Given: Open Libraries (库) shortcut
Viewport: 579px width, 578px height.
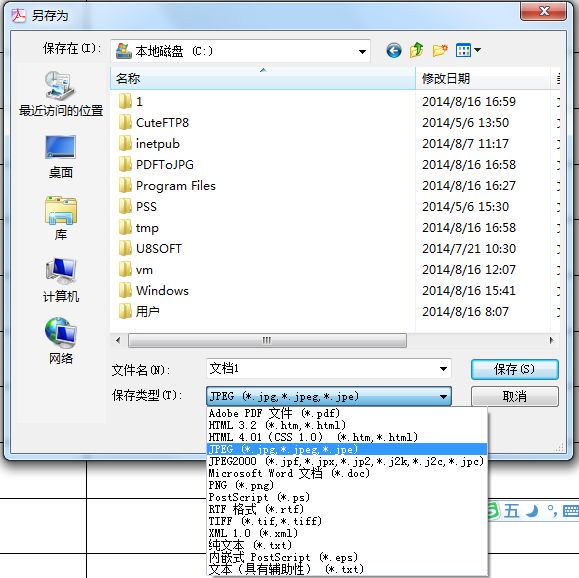Looking at the screenshot, I should 61,218.
